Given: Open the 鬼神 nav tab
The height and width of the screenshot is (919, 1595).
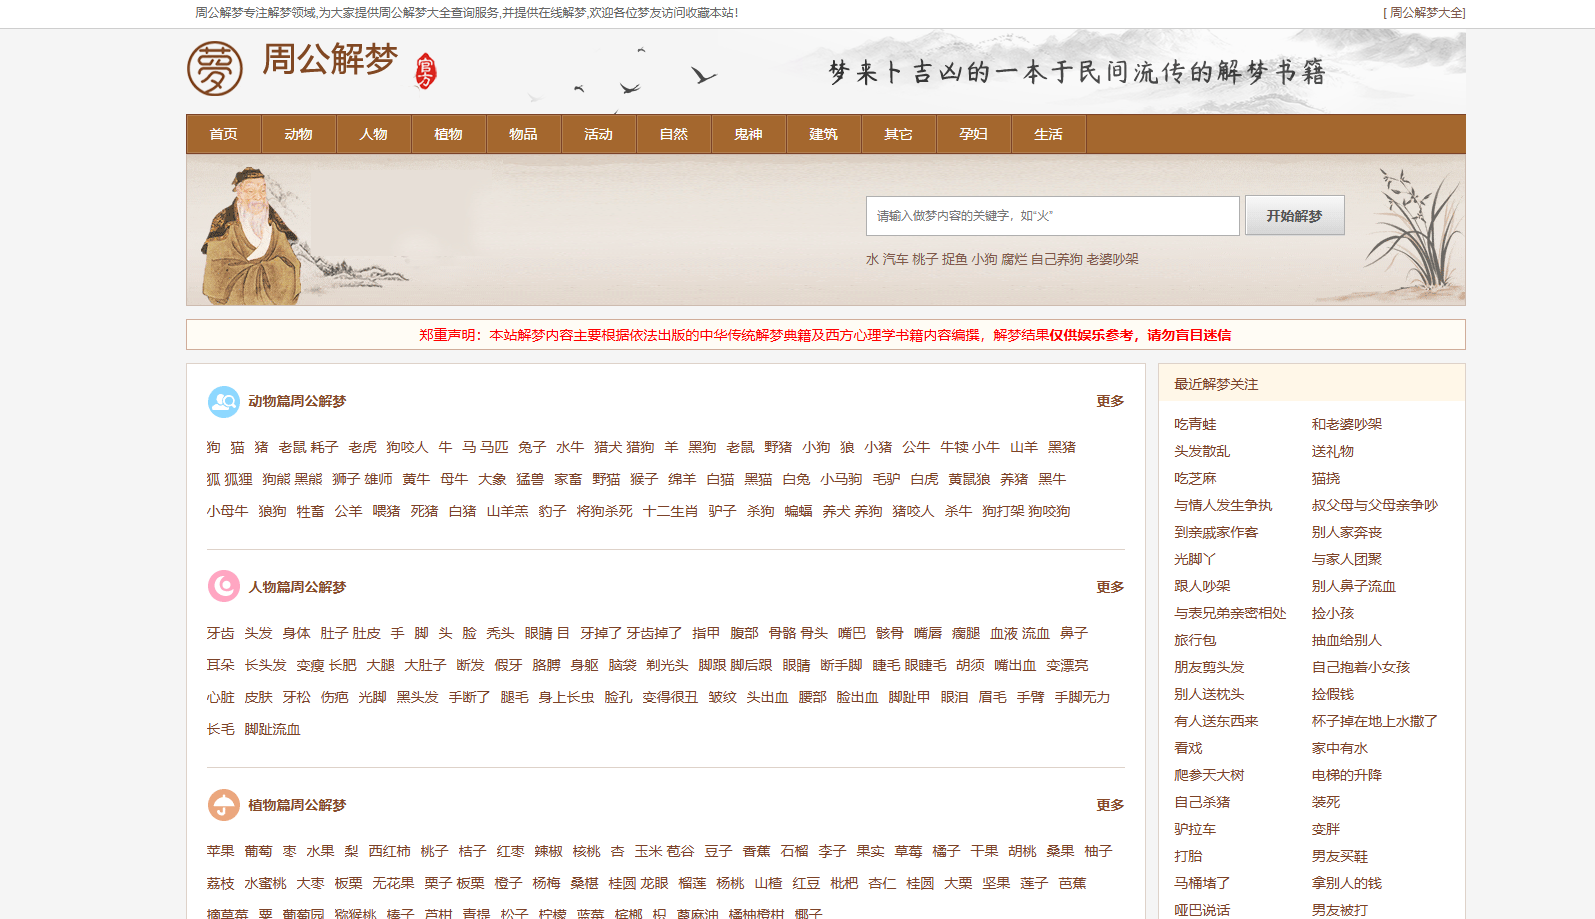Looking at the screenshot, I should [749, 134].
